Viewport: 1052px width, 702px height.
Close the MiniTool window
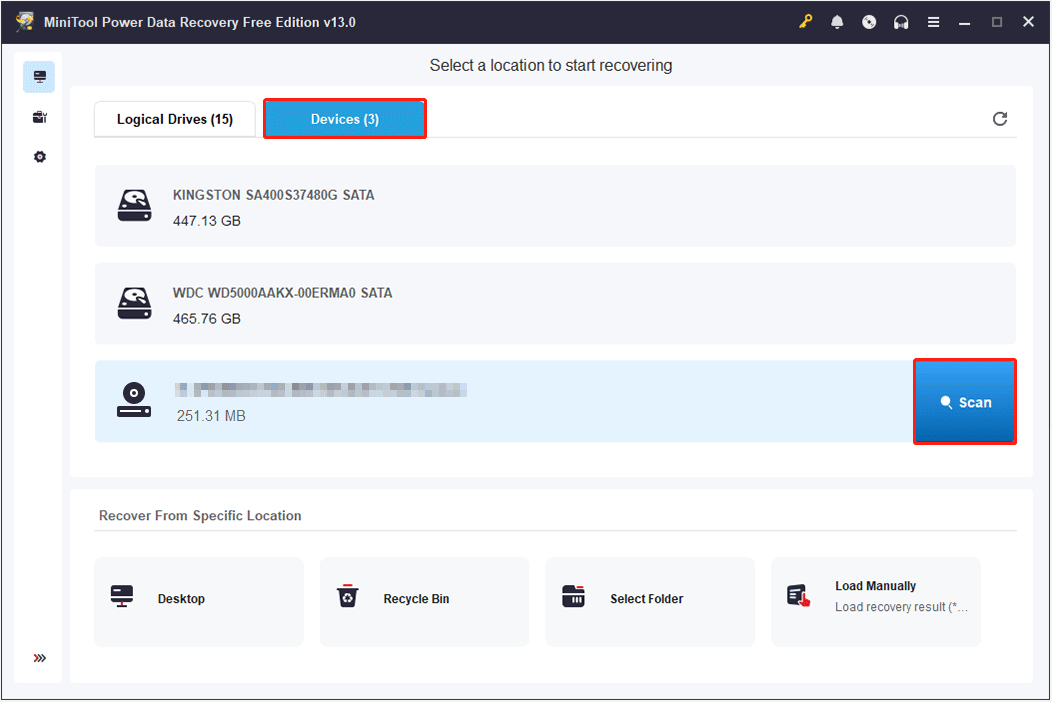point(1029,21)
